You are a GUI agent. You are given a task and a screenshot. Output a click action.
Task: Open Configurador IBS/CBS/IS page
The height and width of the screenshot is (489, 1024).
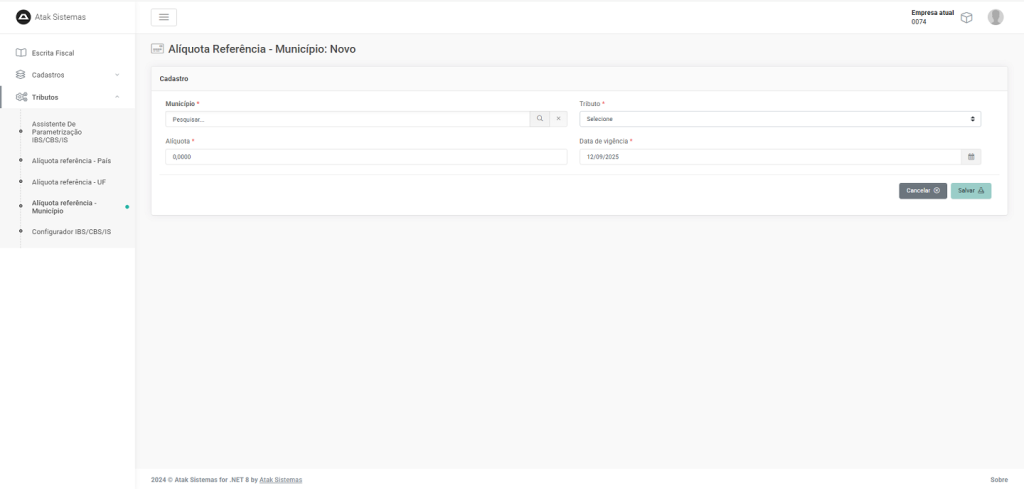71,231
